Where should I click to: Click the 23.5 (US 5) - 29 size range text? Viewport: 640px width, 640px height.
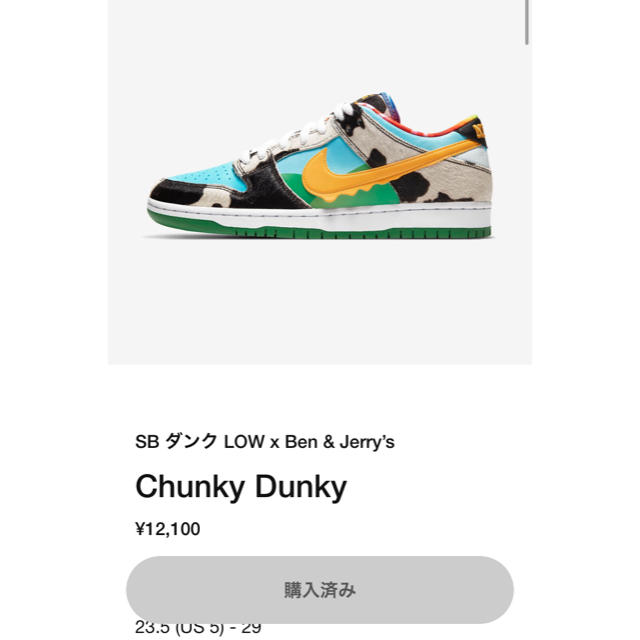click(198, 628)
